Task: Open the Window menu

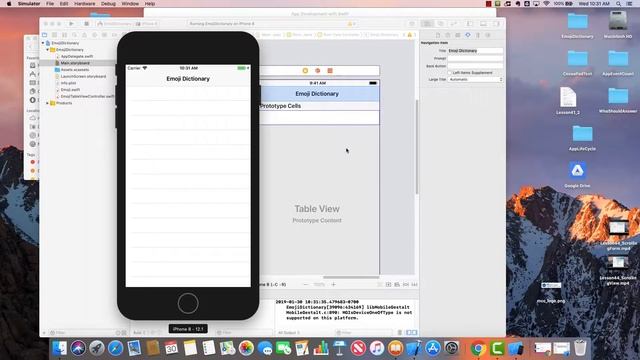Action: (130, 4)
